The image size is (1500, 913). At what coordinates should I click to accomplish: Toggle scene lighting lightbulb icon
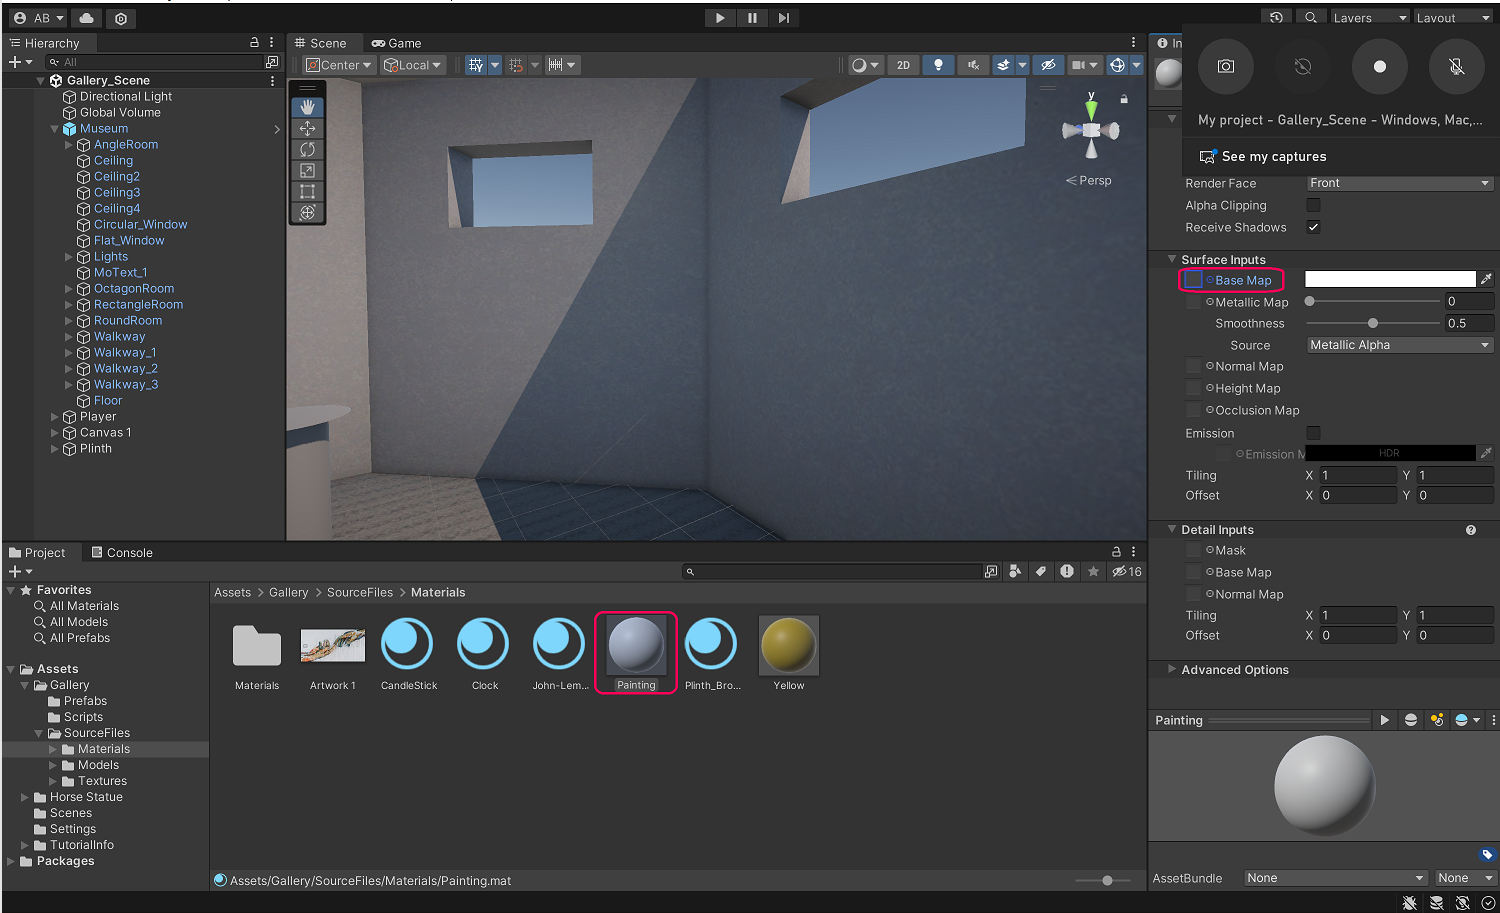click(x=938, y=65)
